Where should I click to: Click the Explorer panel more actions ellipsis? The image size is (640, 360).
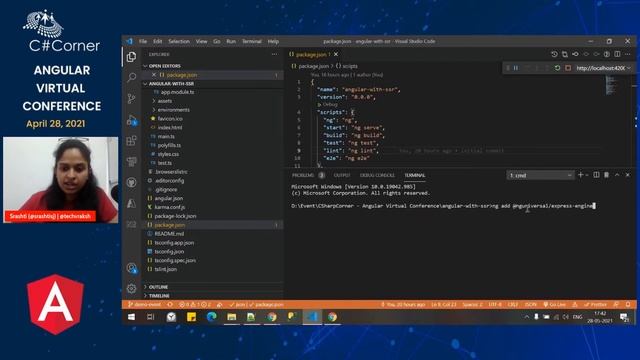(274, 54)
